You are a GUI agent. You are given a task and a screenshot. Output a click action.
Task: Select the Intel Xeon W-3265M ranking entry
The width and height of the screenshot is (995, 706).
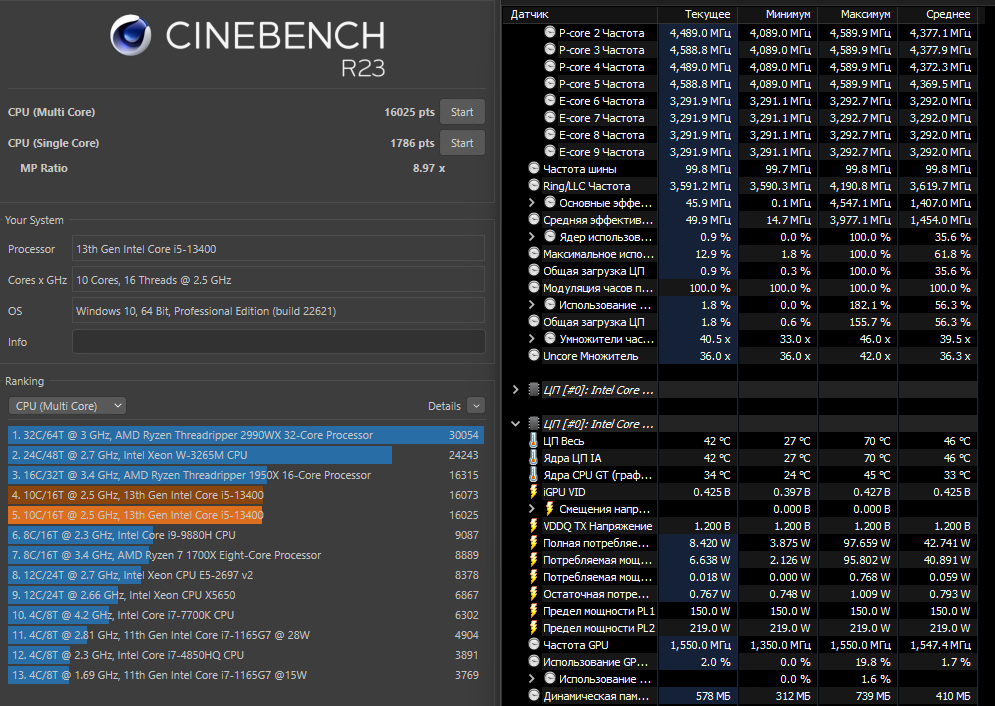246,455
